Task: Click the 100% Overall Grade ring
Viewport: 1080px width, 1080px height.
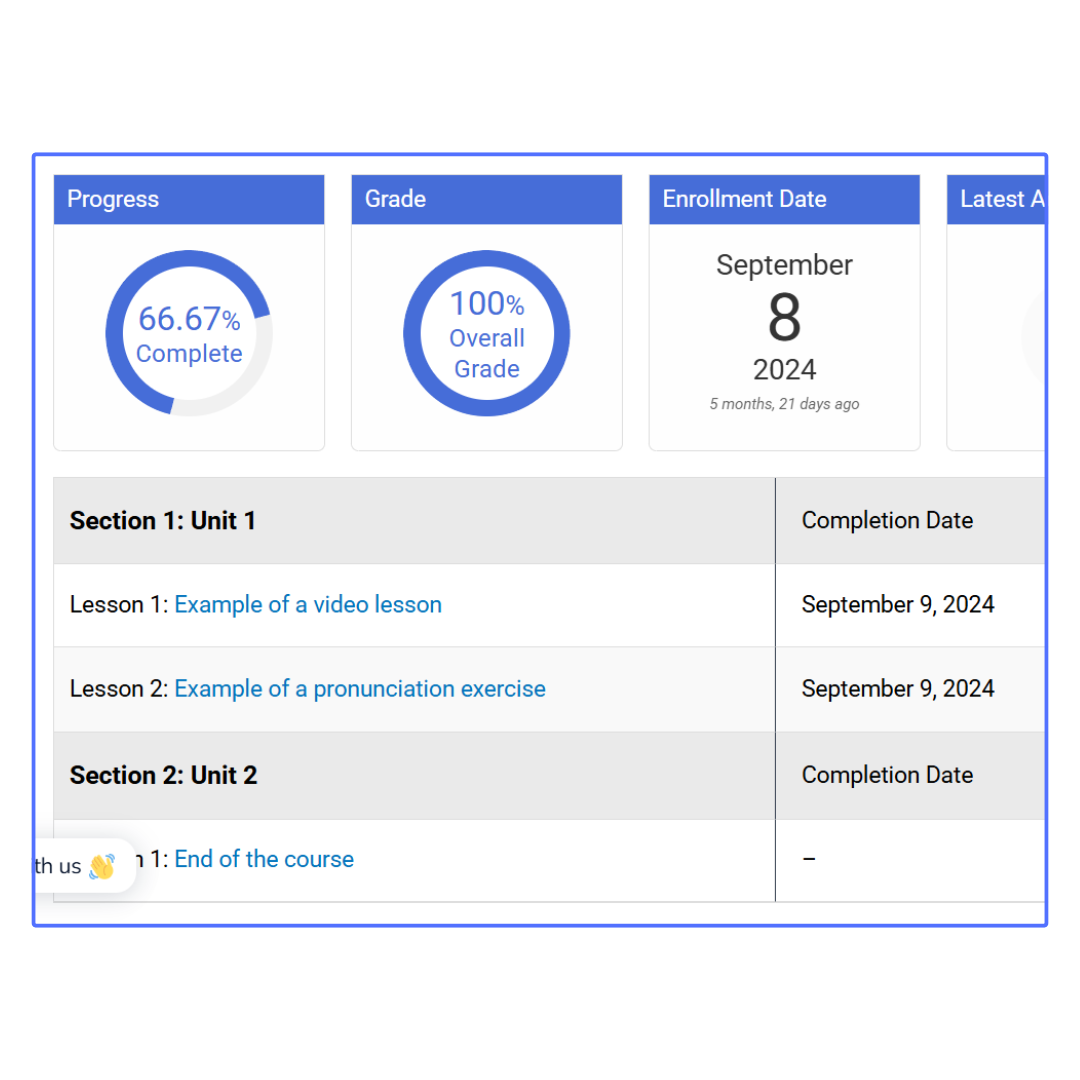Action: pyautogui.click(x=487, y=334)
